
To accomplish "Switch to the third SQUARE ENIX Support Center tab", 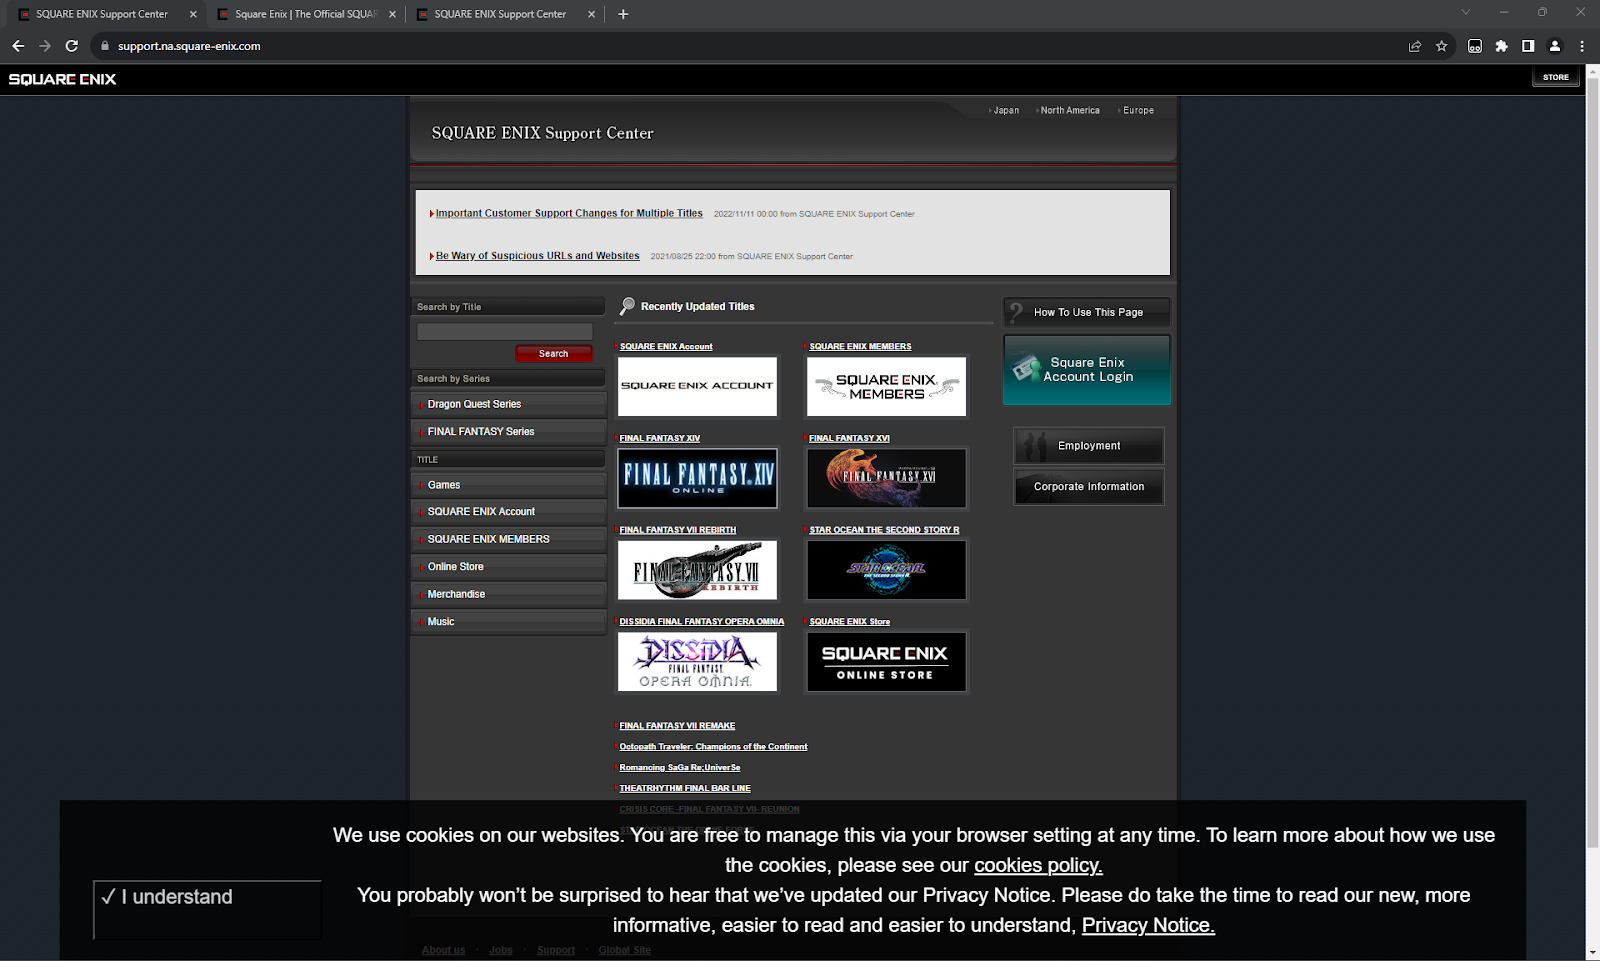I will [x=504, y=14].
